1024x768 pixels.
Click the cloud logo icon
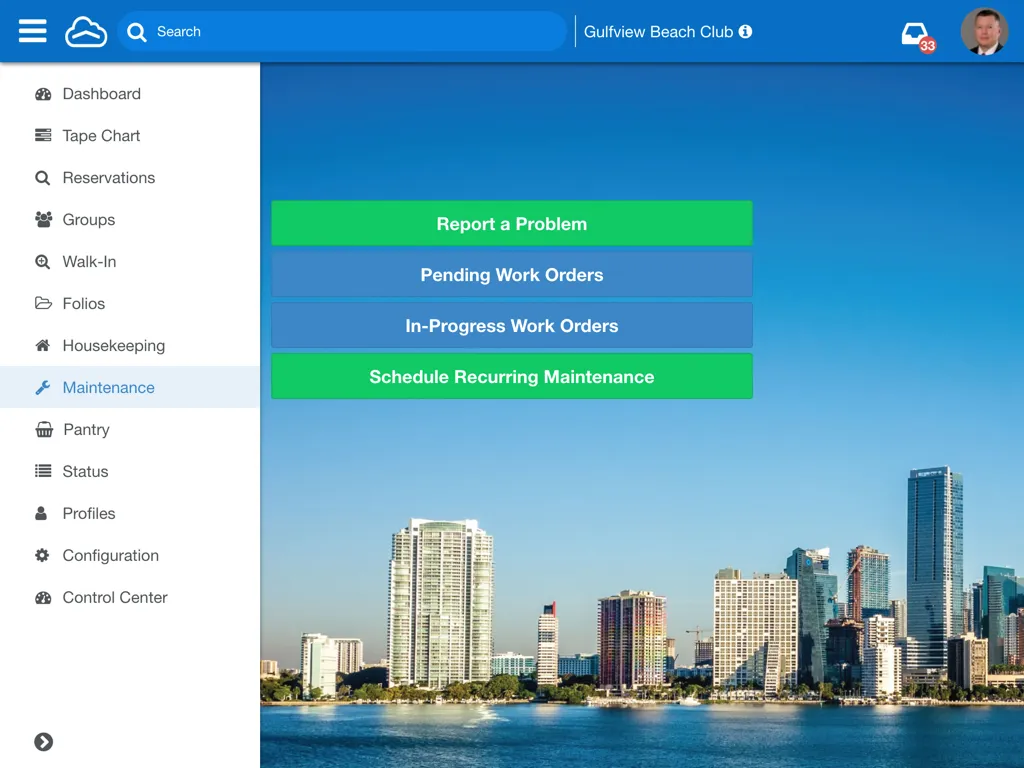(86, 31)
